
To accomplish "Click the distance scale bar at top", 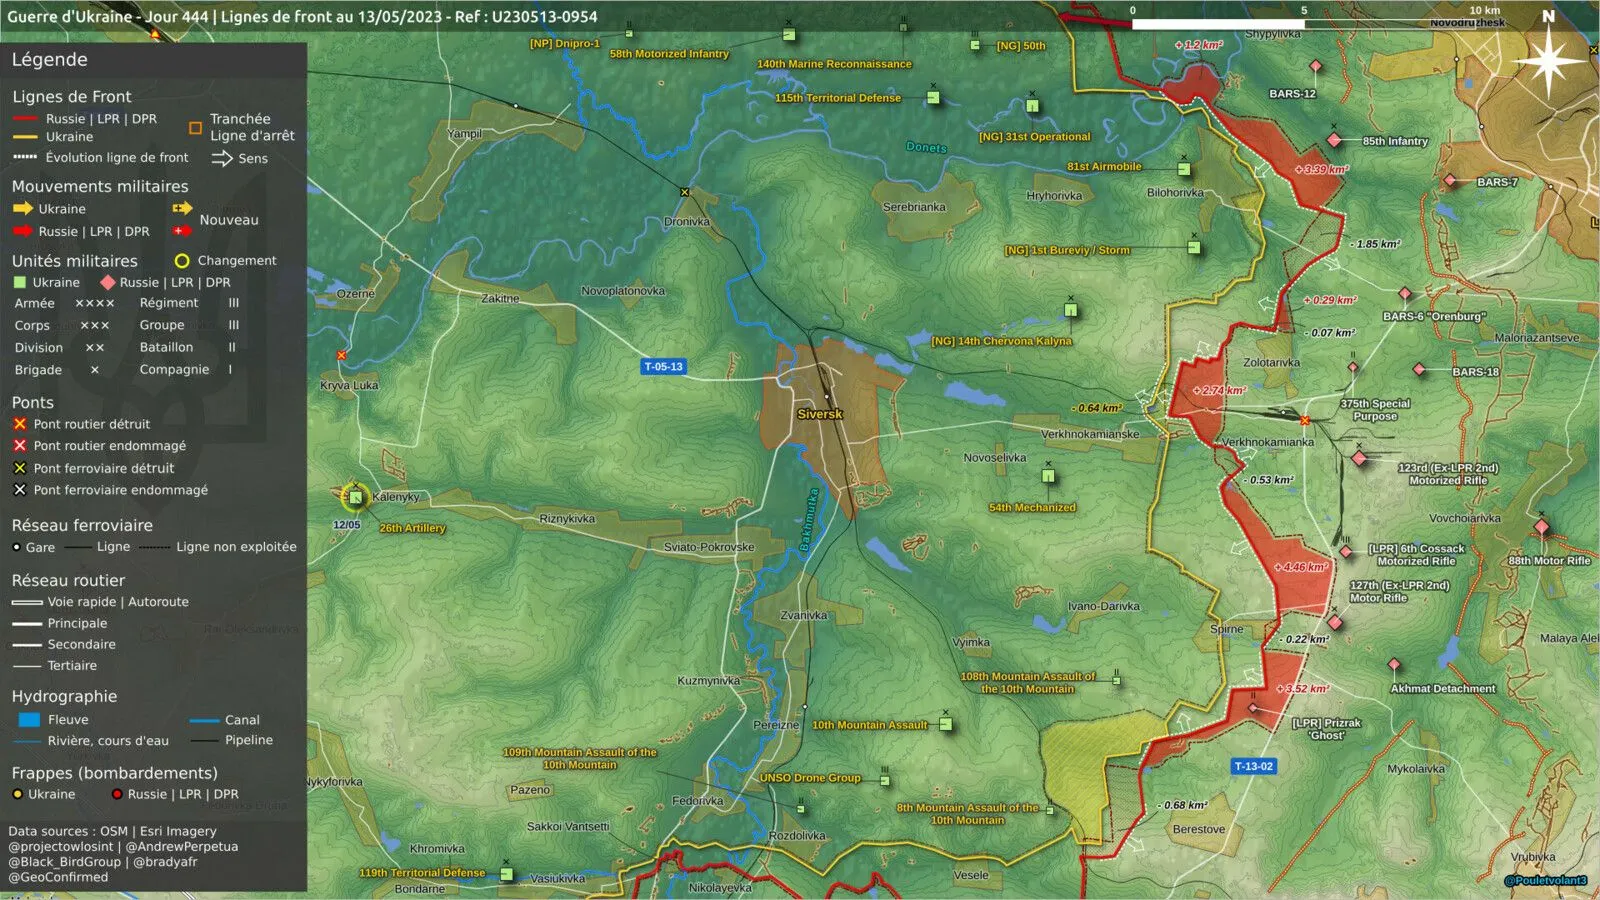I will (1305, 24).
